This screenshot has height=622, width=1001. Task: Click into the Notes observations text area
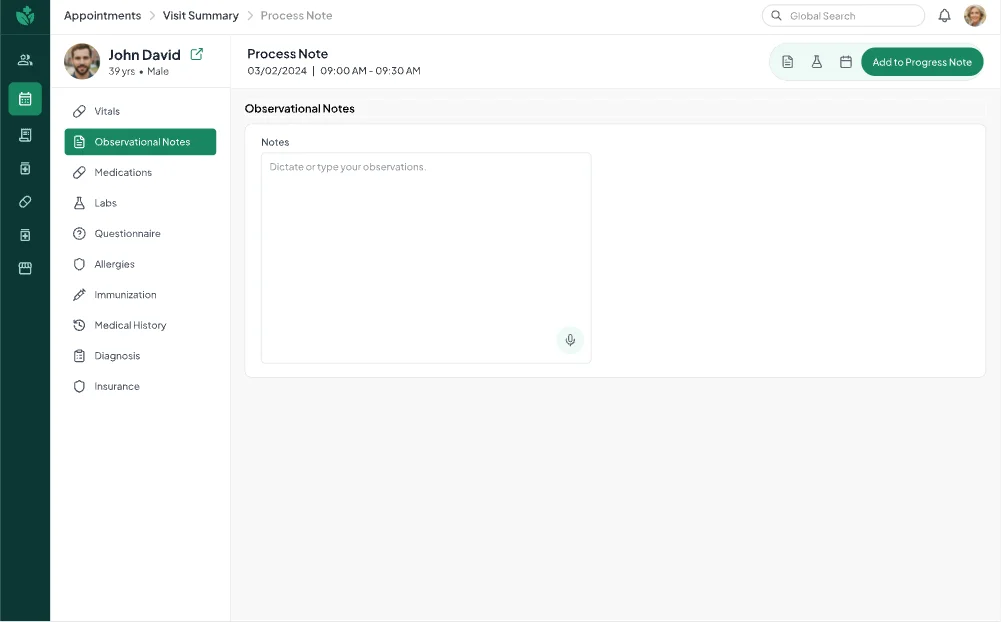point(426,258)
